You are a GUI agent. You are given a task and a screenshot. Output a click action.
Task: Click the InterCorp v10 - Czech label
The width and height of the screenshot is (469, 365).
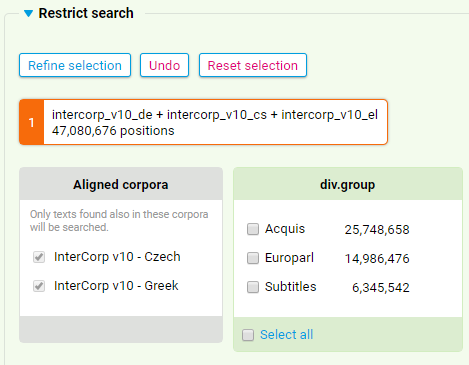[117, 257]
